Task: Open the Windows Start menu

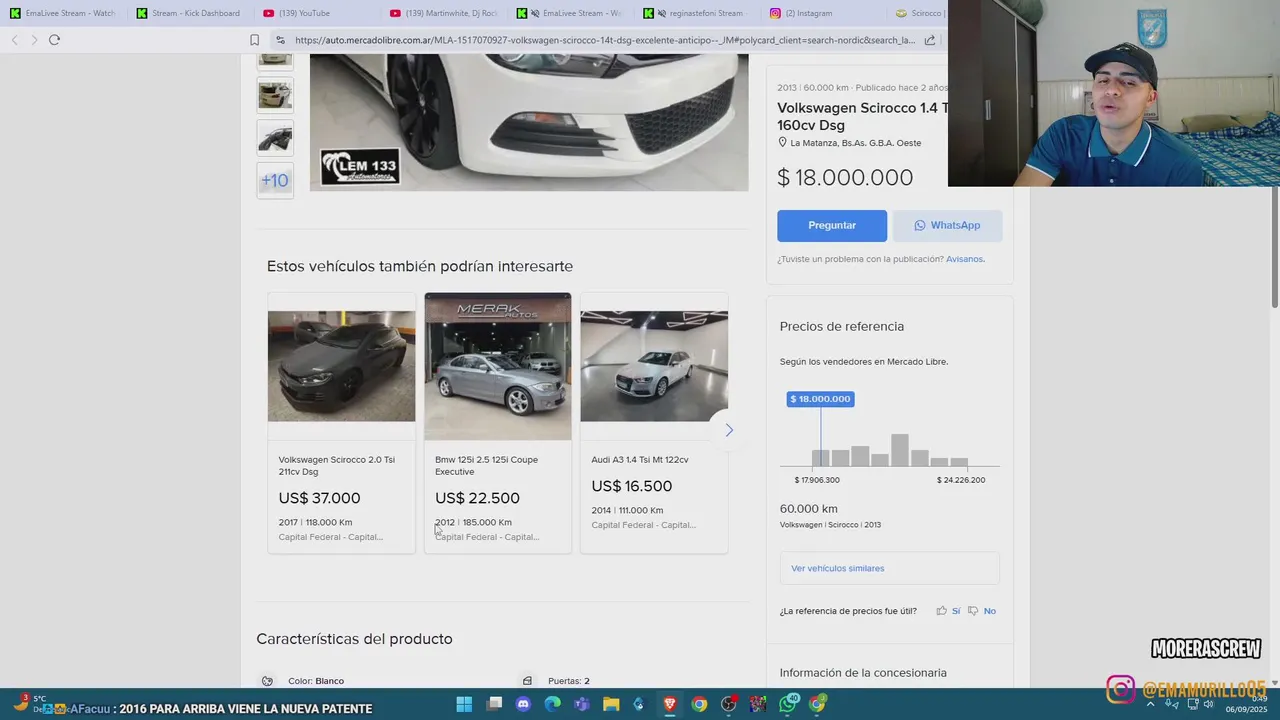Action: (x=464, y=704)
